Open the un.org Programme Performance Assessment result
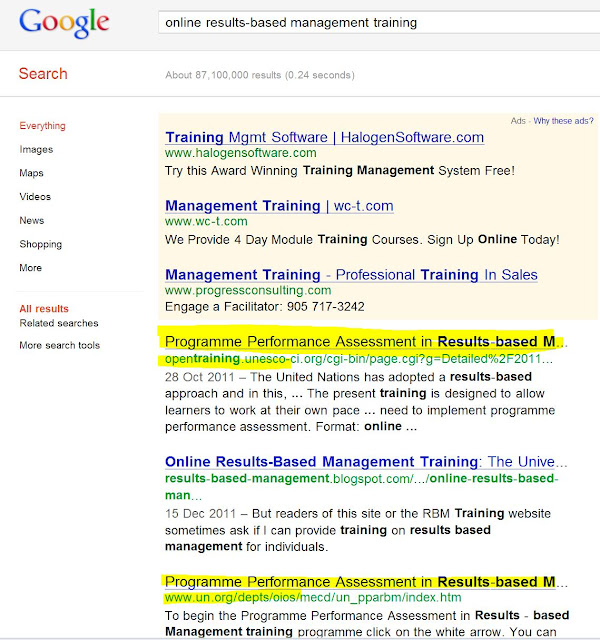The width and height of the screenshot is (600, 640). [366, 582]
